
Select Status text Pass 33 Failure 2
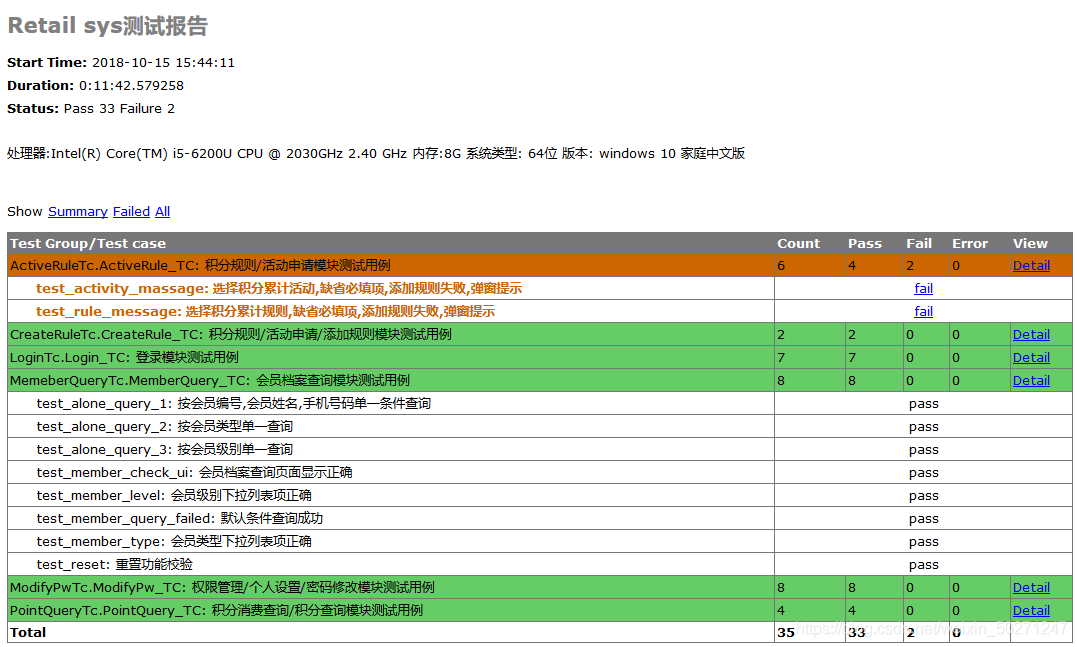coord(119,109)
